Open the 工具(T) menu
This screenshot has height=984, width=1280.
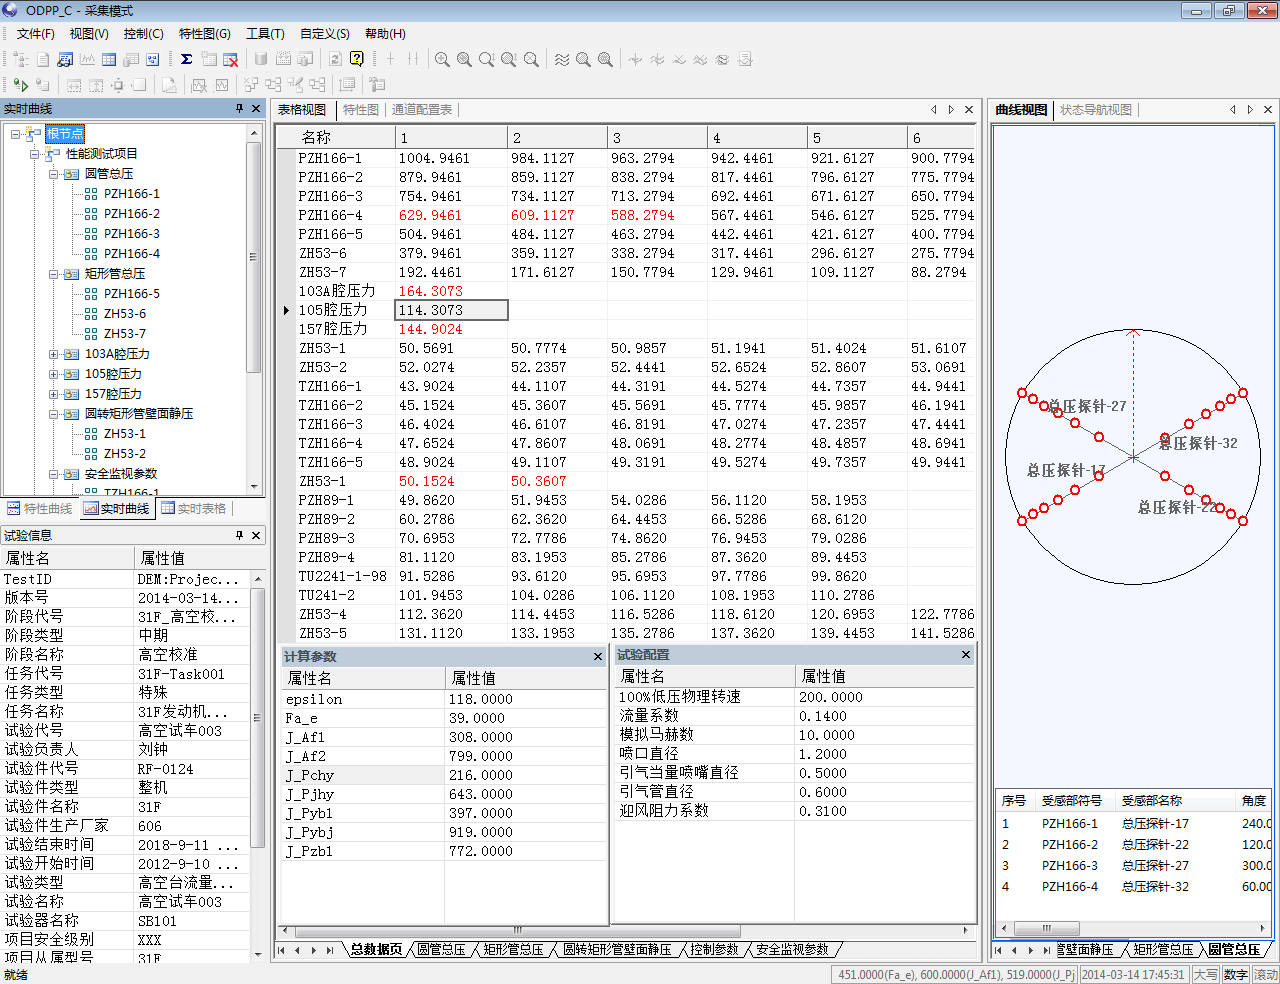point(265,34)
